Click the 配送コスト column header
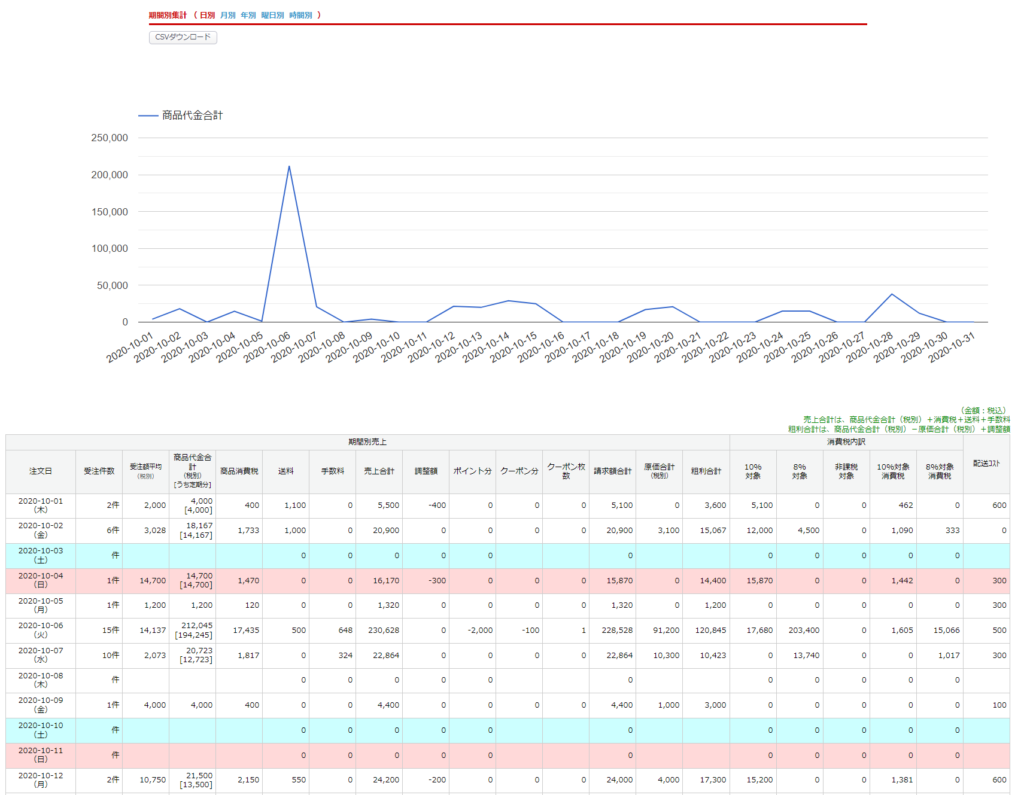The image size is (1024, 795). click(985, 471)
